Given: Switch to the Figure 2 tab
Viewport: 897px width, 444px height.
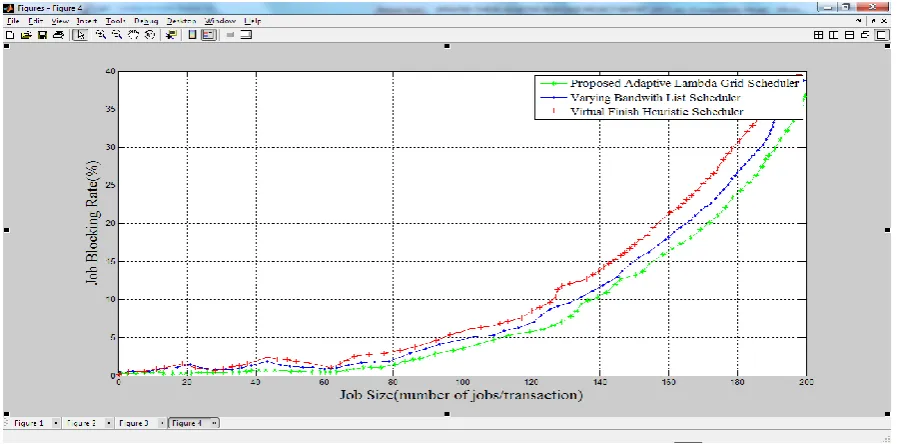Looking at the screenshot, I should click(x=81, y=423).
